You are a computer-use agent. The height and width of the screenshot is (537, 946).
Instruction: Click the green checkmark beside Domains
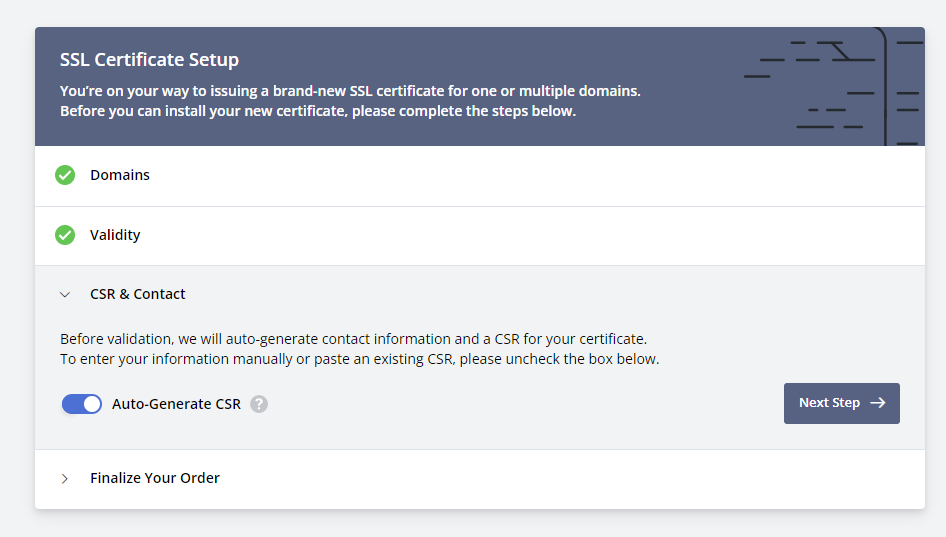(x=65, y=175)
